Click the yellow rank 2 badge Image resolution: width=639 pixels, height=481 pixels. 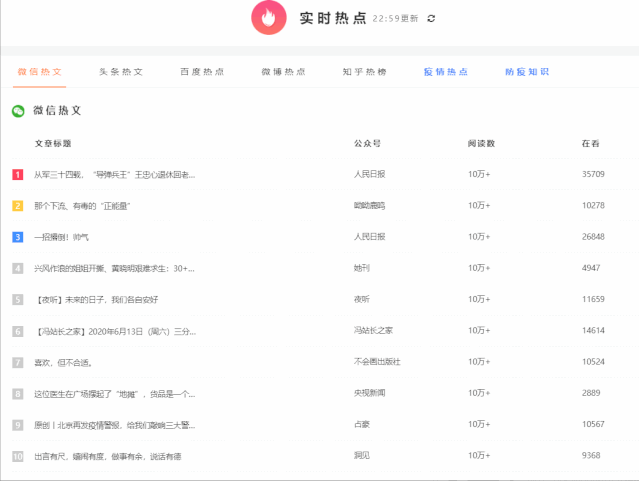coord(18,206)
